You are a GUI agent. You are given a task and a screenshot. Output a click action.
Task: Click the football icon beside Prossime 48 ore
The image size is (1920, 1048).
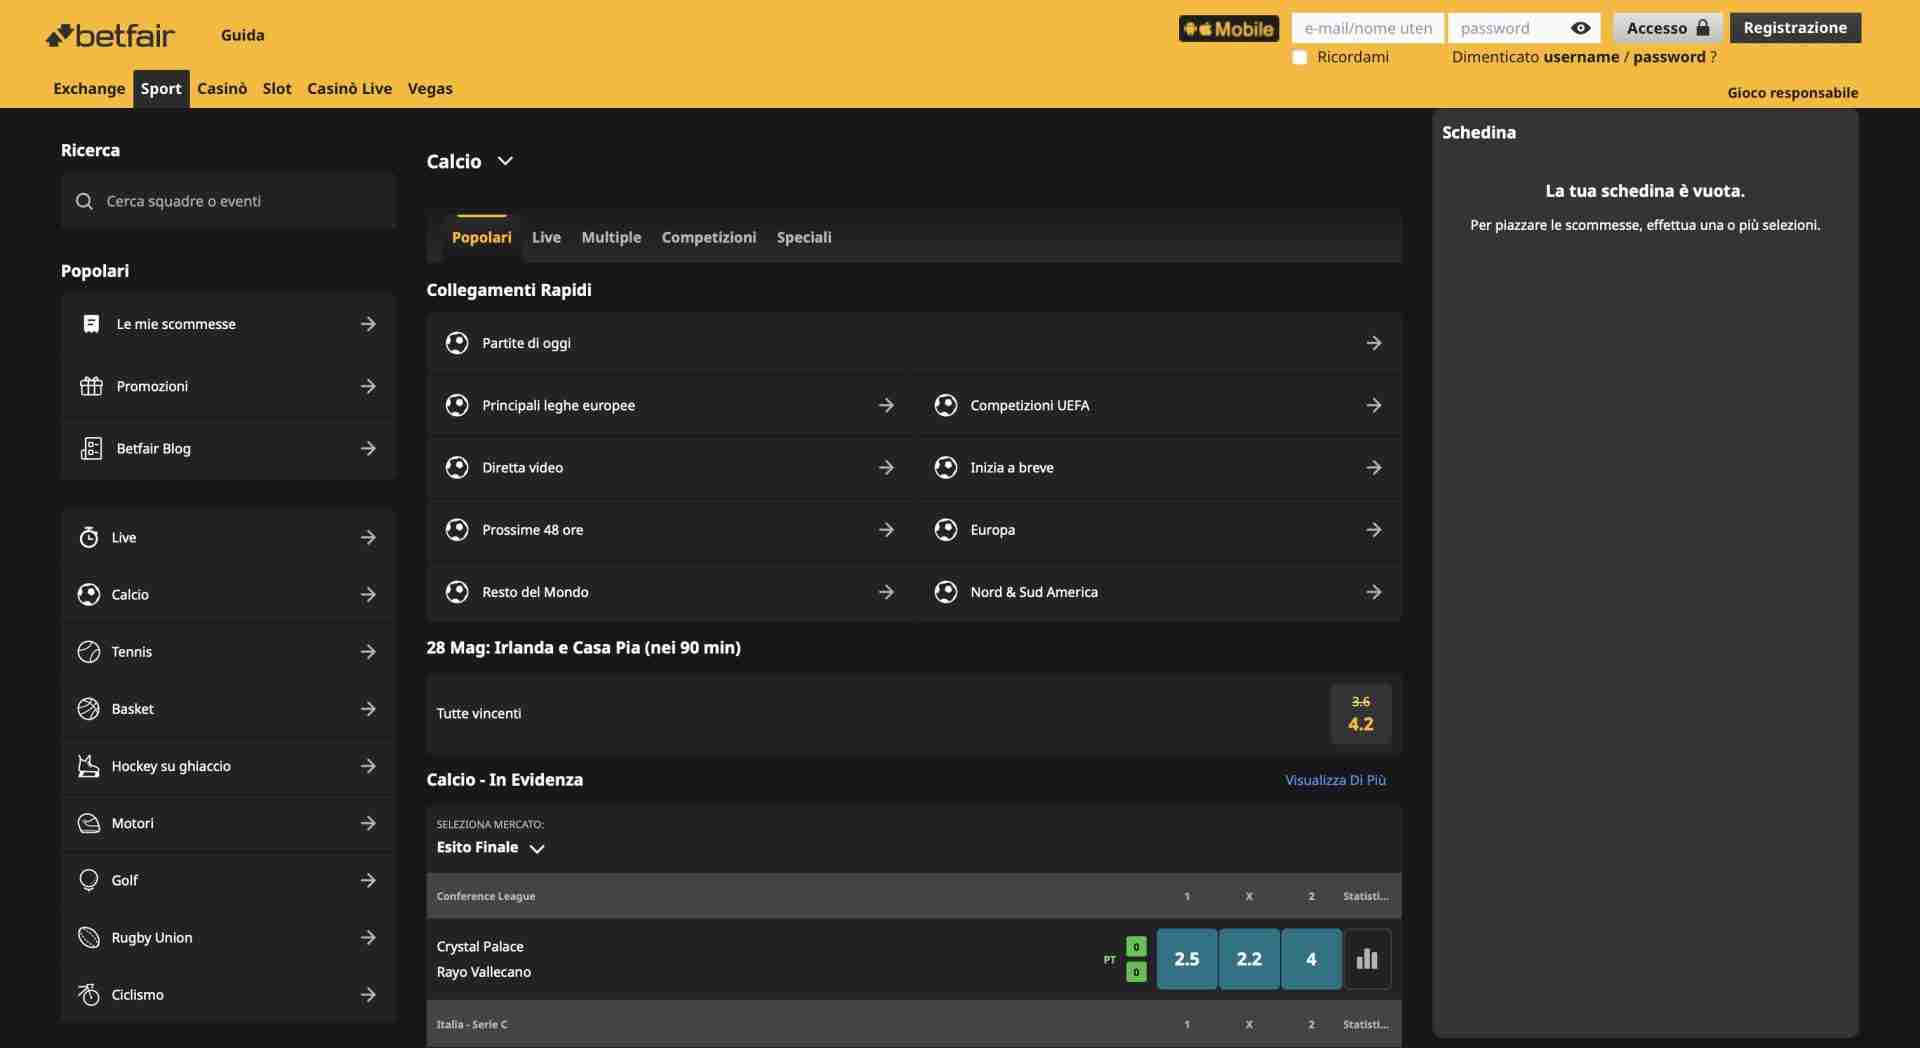click(x=457, y=529)
